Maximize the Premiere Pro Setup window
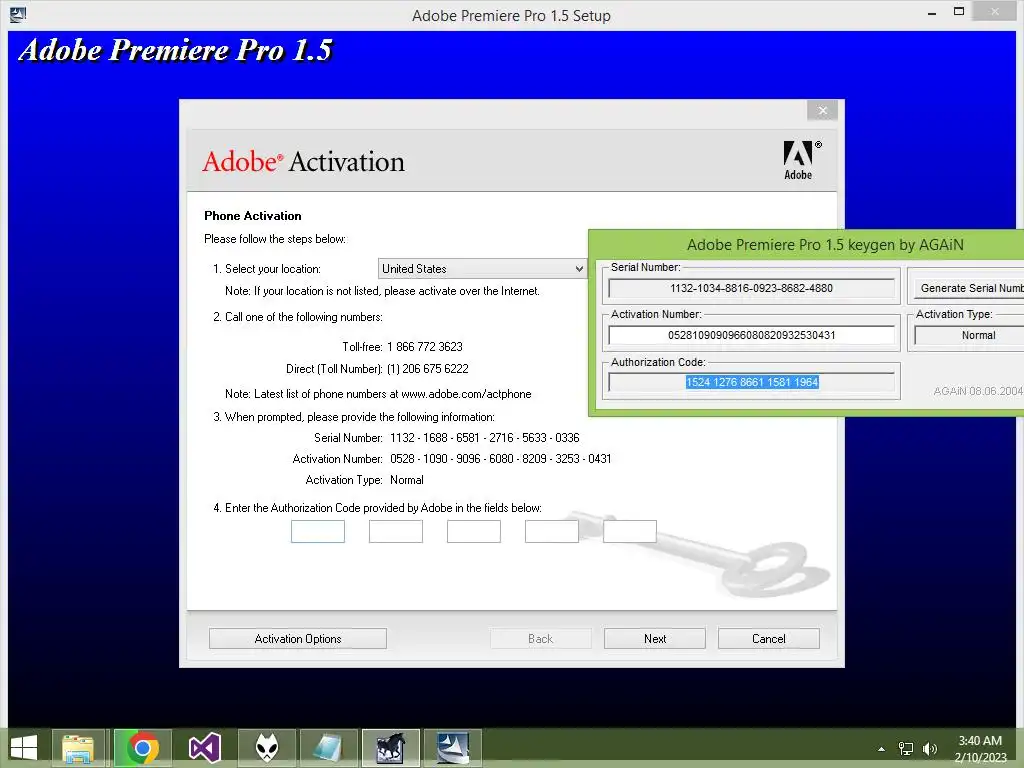This screenshot has width=1024, height=768. 959,12
